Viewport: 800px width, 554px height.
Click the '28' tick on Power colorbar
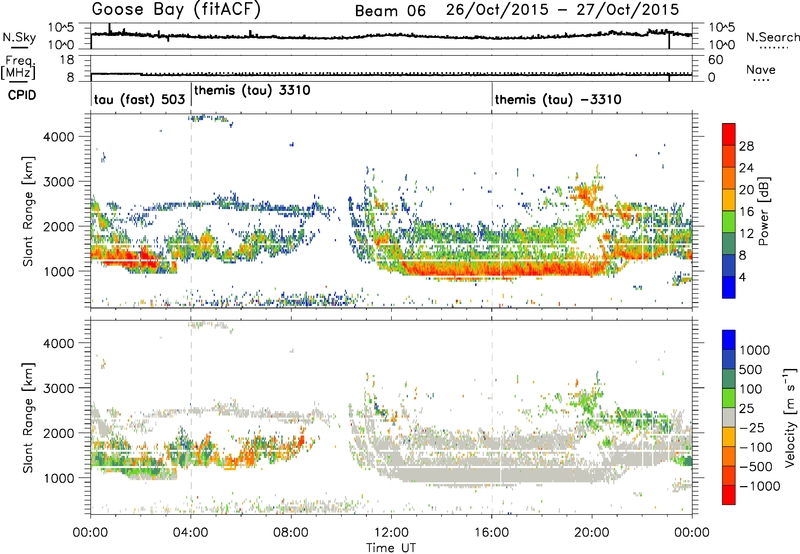click(746, 146)
